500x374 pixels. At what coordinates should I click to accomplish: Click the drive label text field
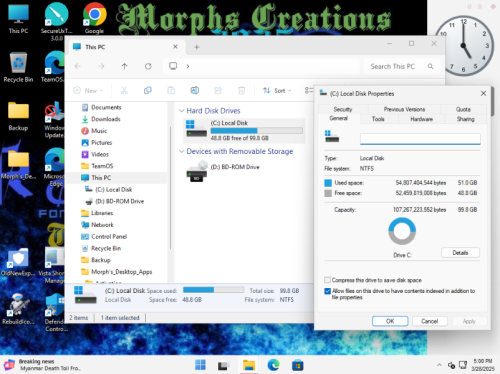tap(420, 138)
